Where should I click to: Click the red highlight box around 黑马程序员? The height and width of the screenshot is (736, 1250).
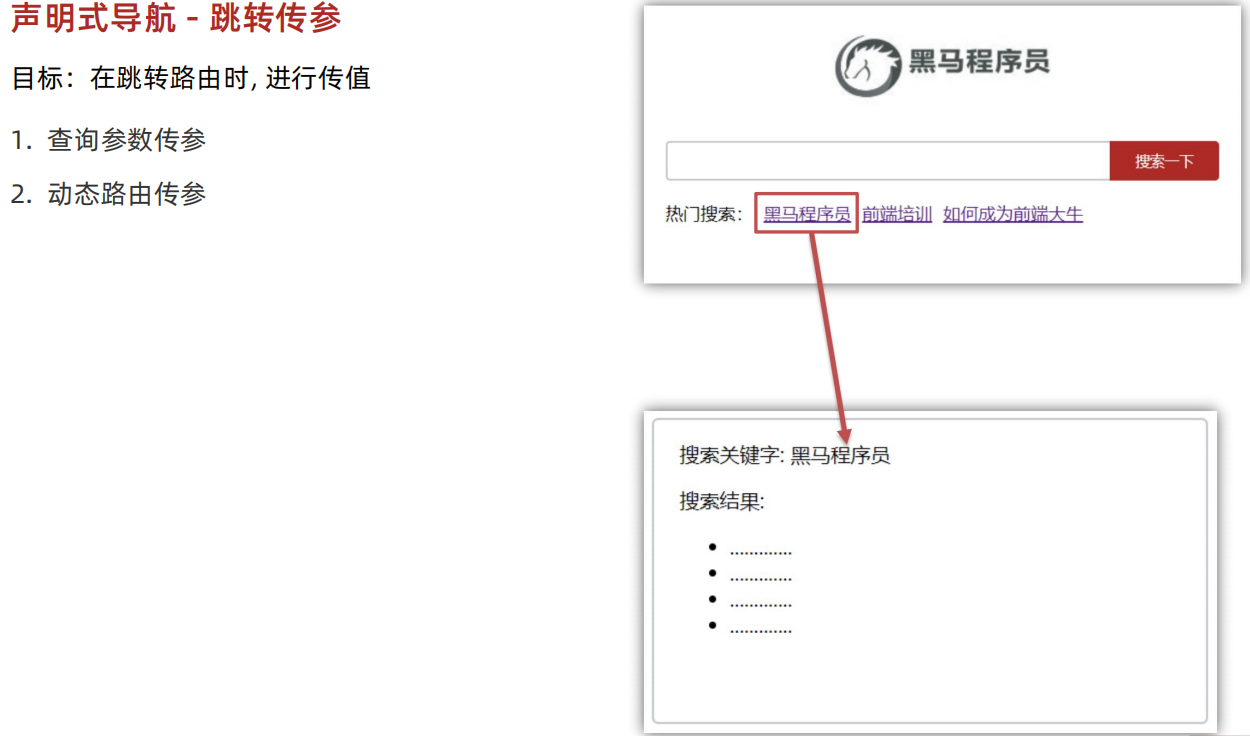point(806,213)
